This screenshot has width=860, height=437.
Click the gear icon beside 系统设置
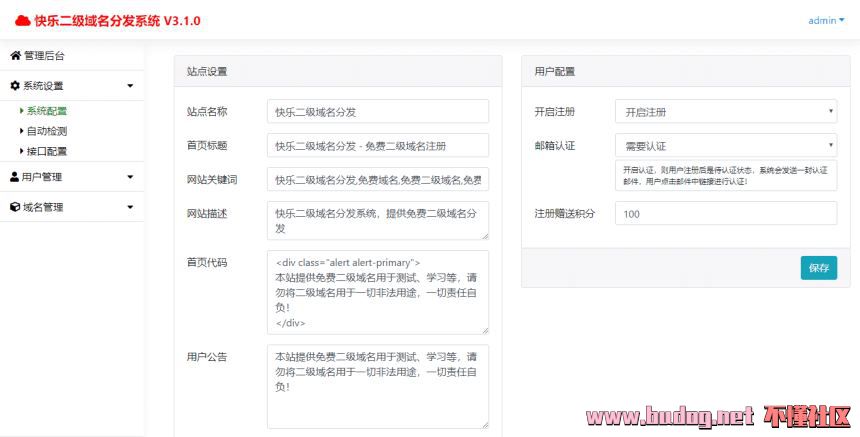[15, 86]
